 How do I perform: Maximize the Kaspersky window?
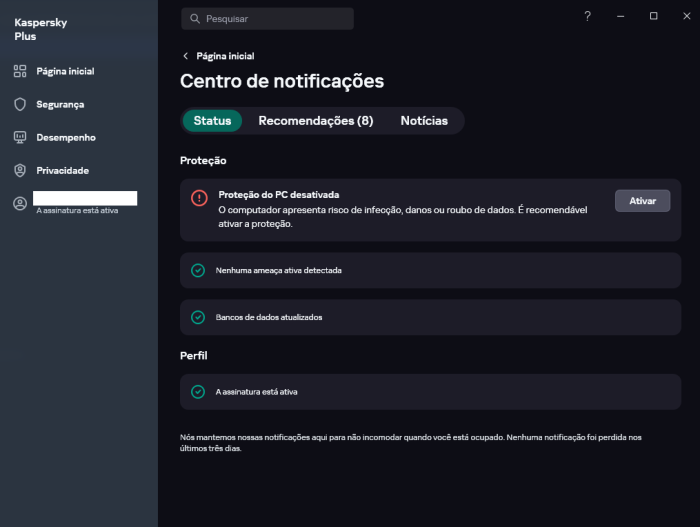(x=654, y=16)
